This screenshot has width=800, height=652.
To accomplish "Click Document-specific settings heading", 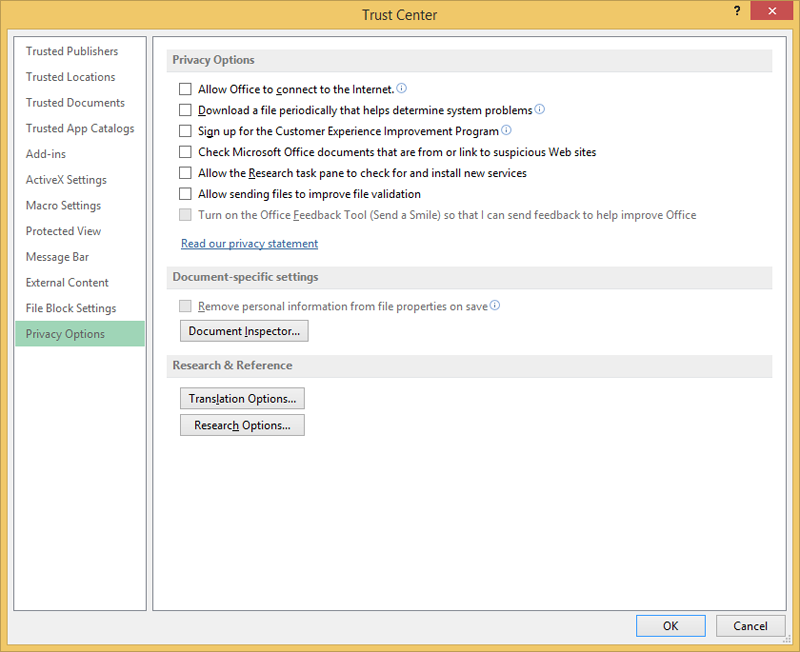I will coord(245,277).
